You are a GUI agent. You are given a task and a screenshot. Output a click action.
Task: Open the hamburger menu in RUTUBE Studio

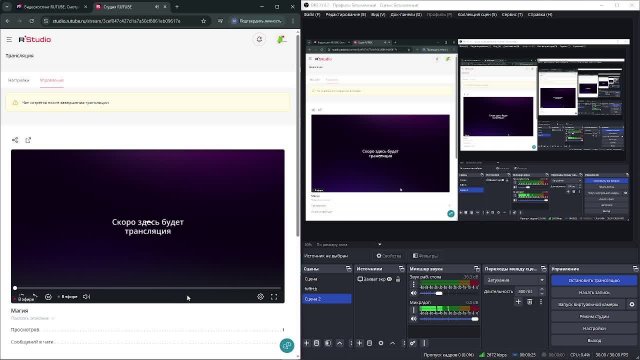pyautogui.click(x=9, y=40)
